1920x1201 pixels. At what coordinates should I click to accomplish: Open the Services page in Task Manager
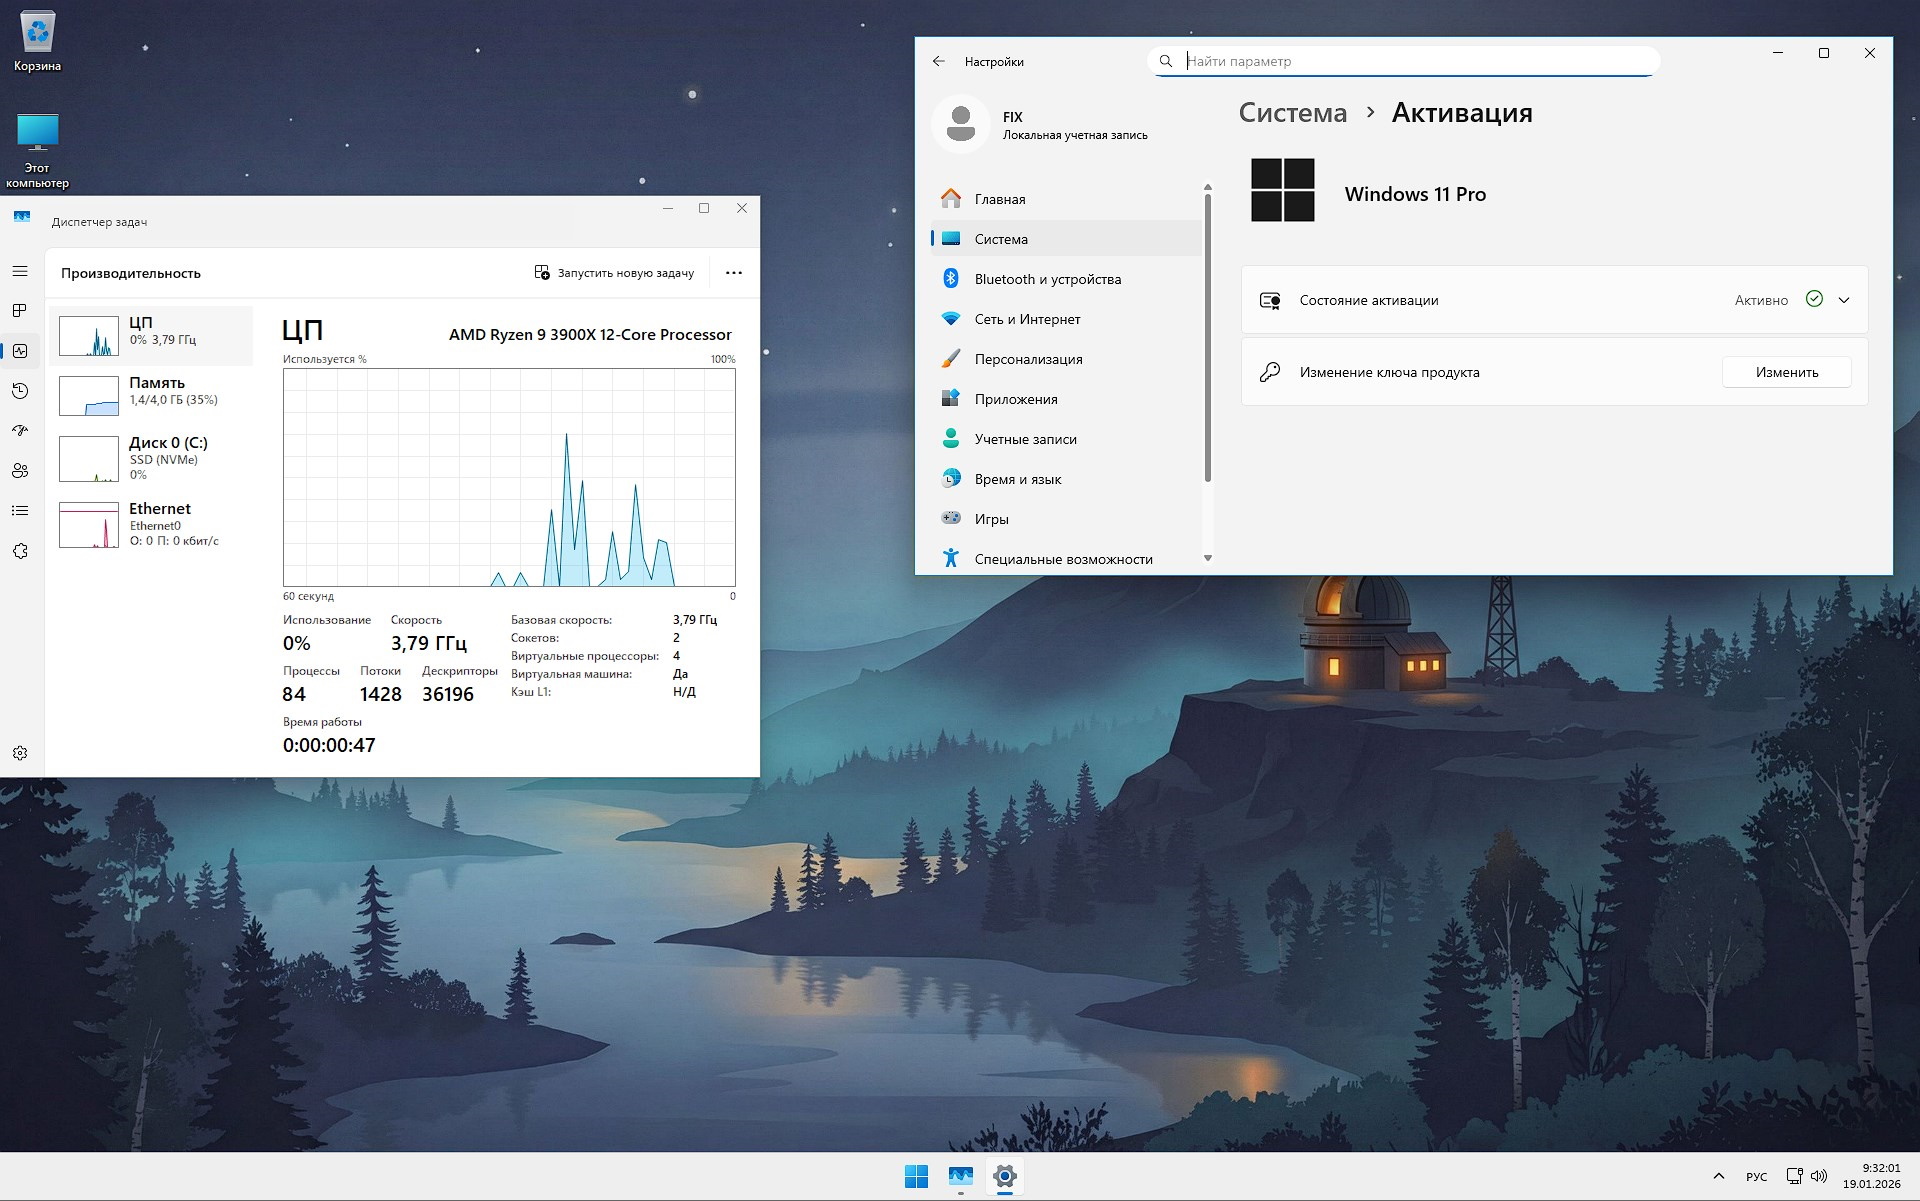pyautogui.click(x=20, y=551)
